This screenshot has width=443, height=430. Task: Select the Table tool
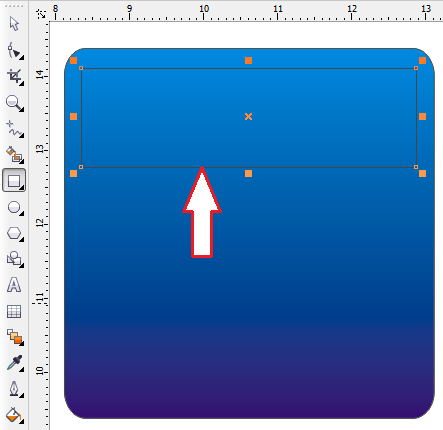(14, 311)
